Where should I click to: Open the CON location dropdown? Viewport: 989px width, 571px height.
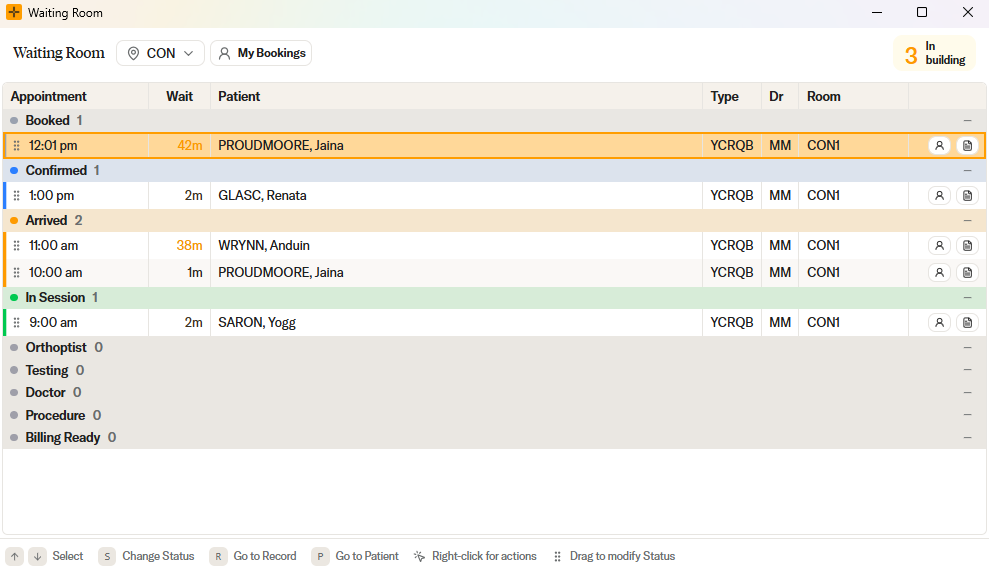(160, 53)
